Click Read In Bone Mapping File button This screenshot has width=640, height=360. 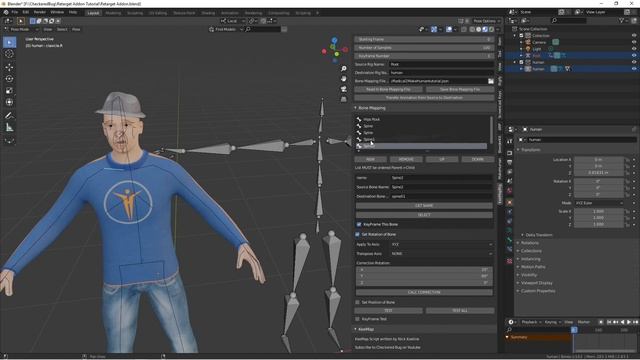[x=388, y=89]
